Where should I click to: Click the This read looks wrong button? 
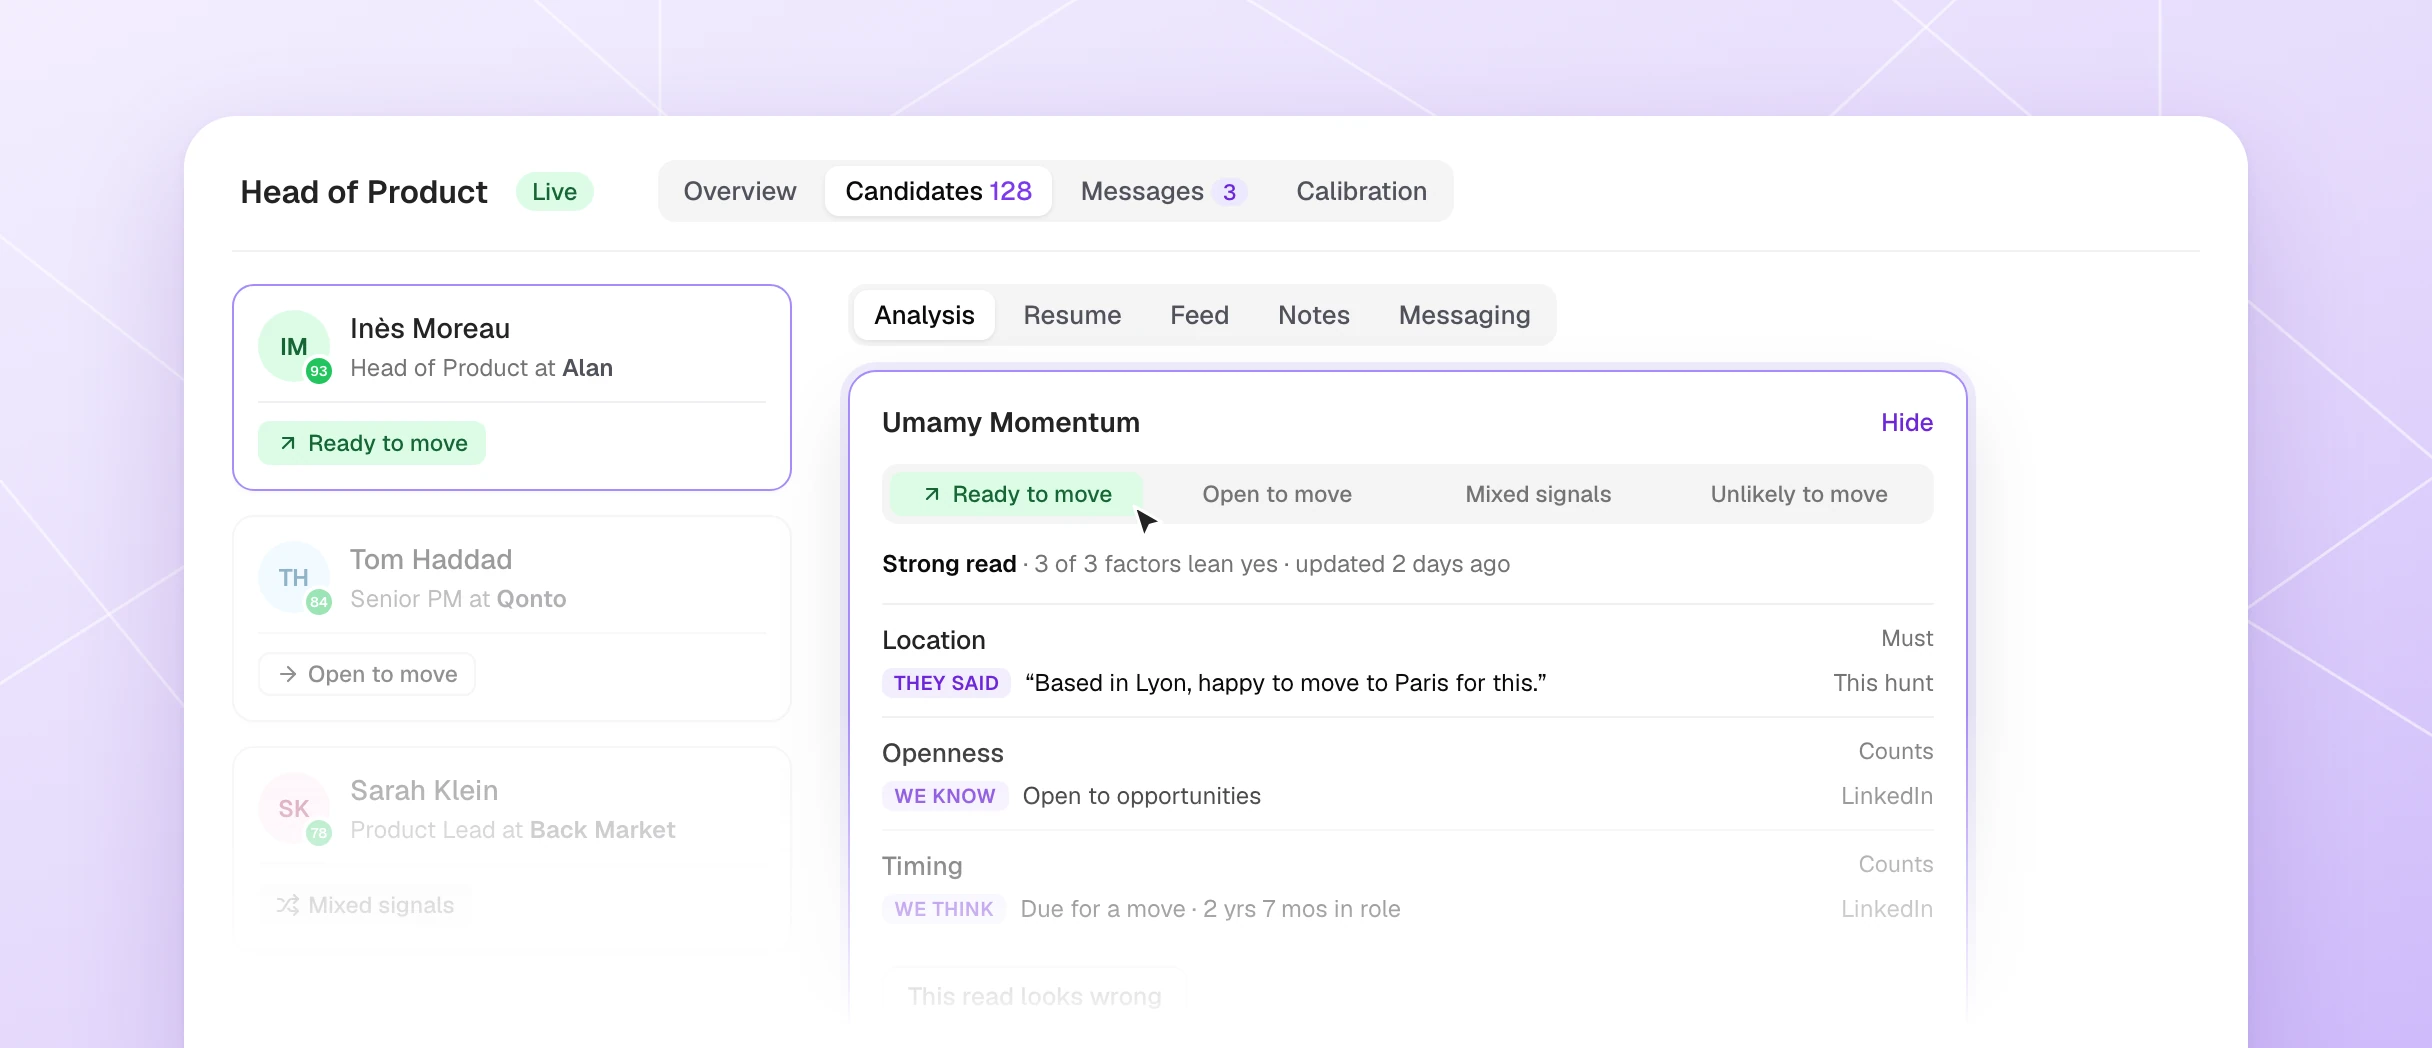point(1034,996)
